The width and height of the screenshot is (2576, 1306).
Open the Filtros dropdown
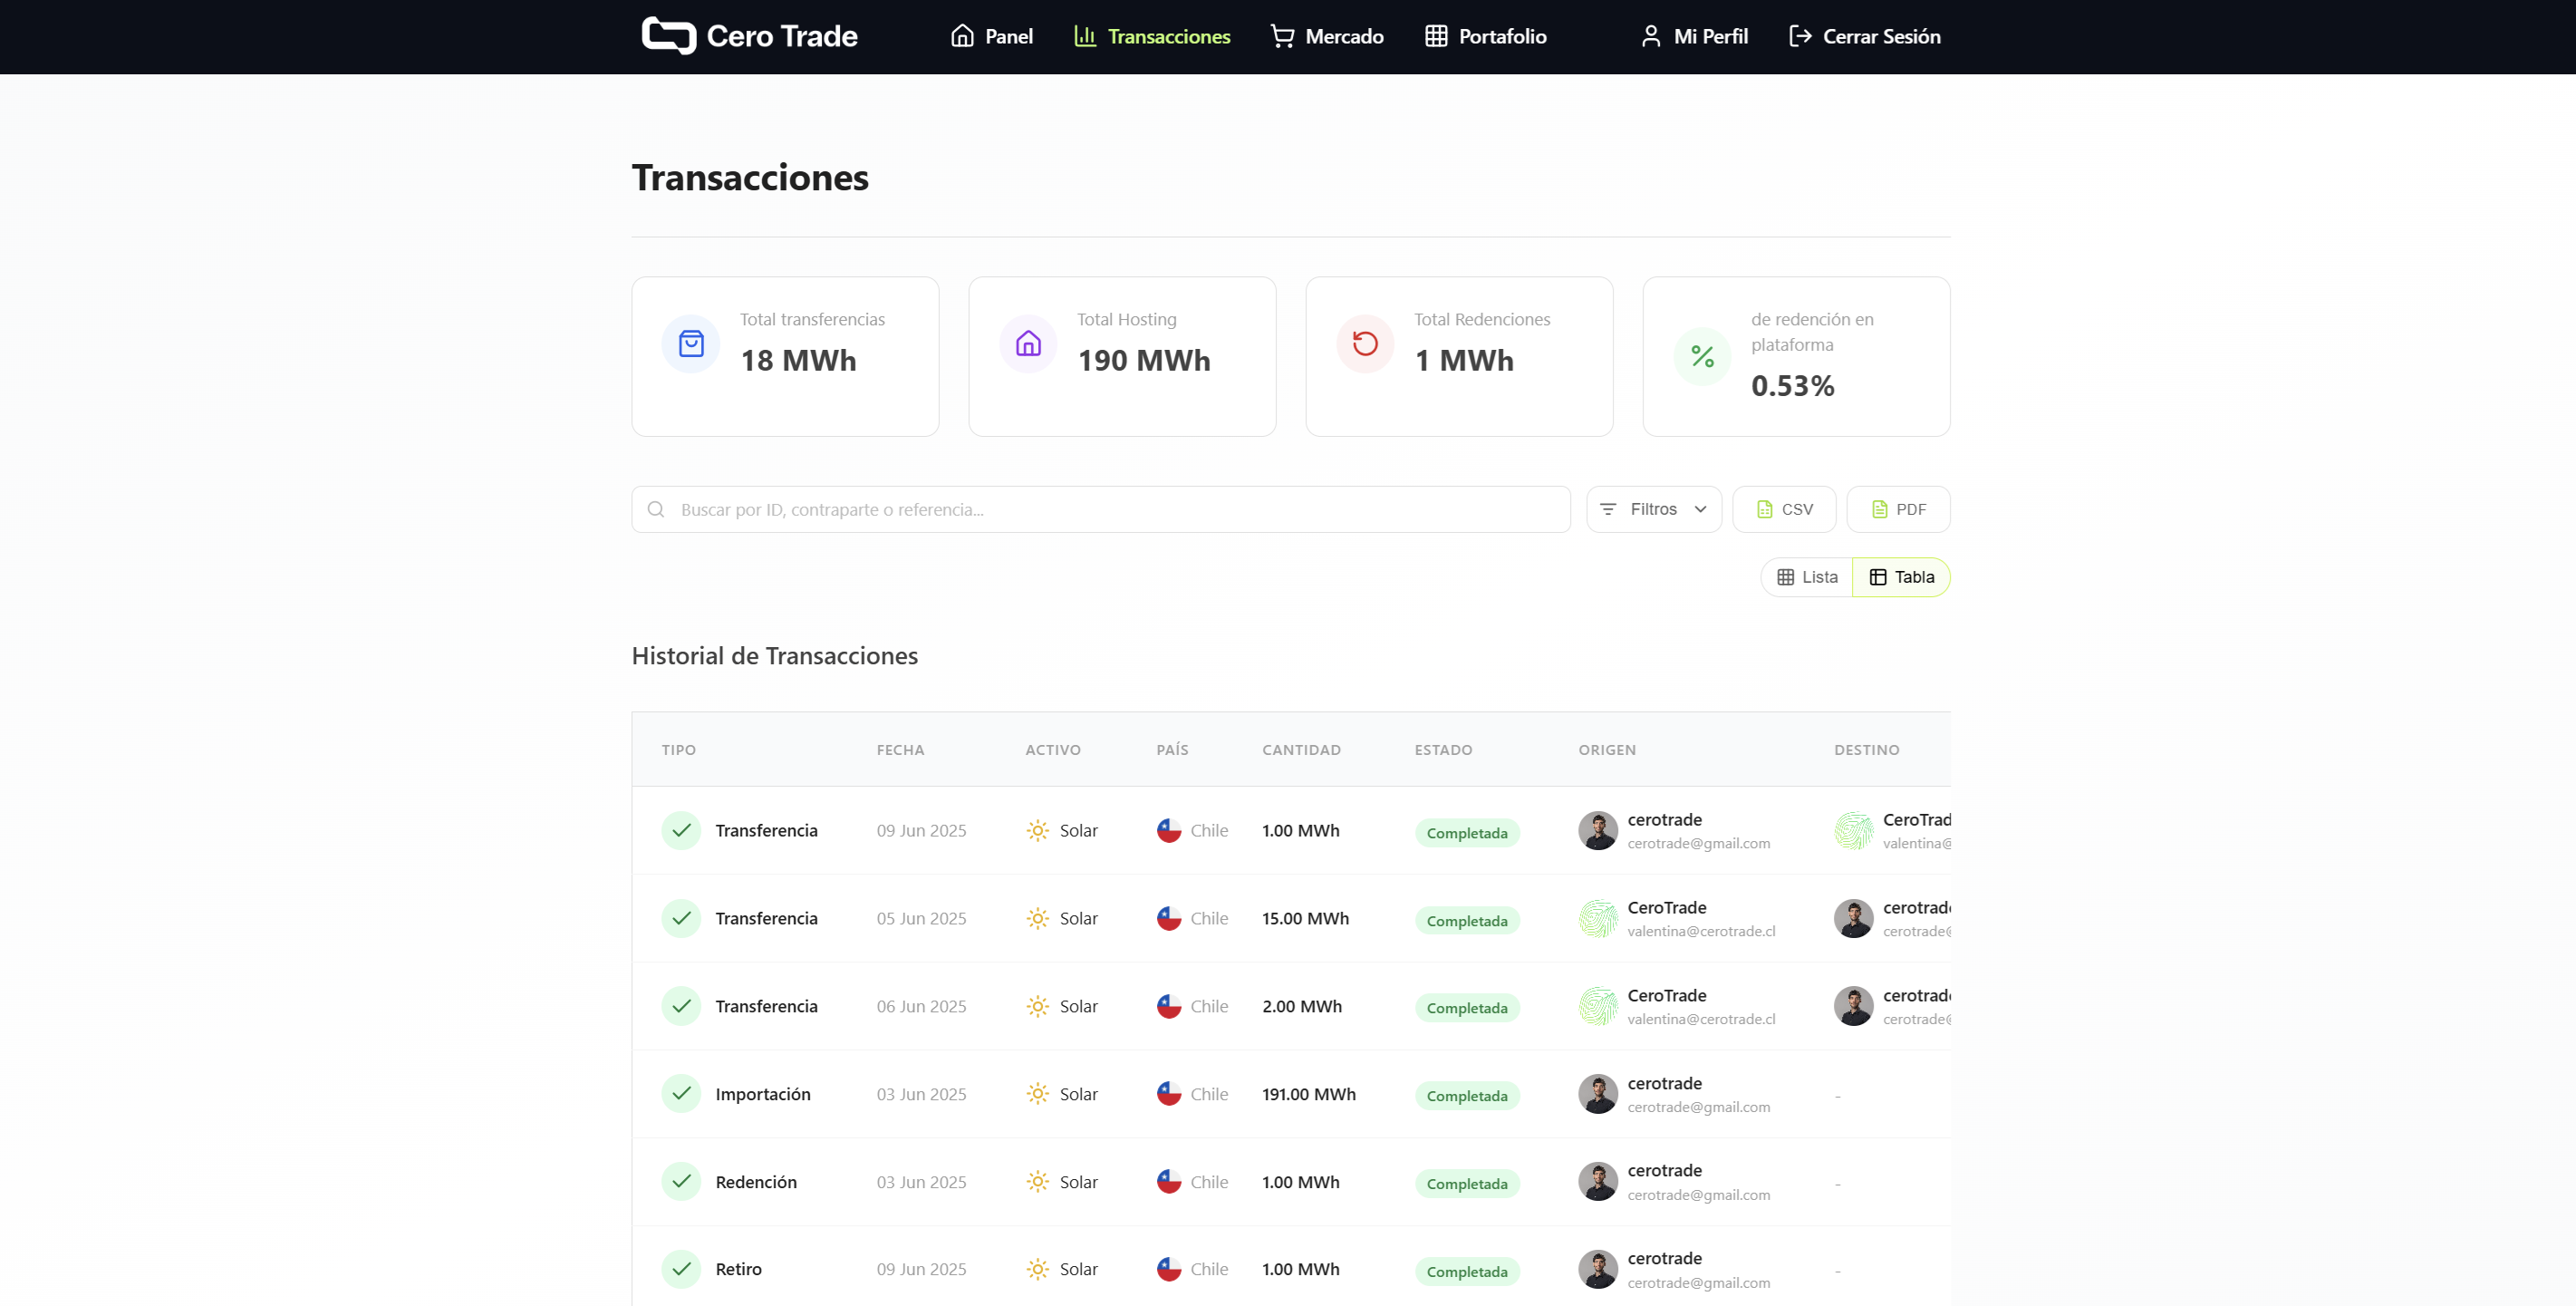pyautogui.click(x=1653, y=509)
